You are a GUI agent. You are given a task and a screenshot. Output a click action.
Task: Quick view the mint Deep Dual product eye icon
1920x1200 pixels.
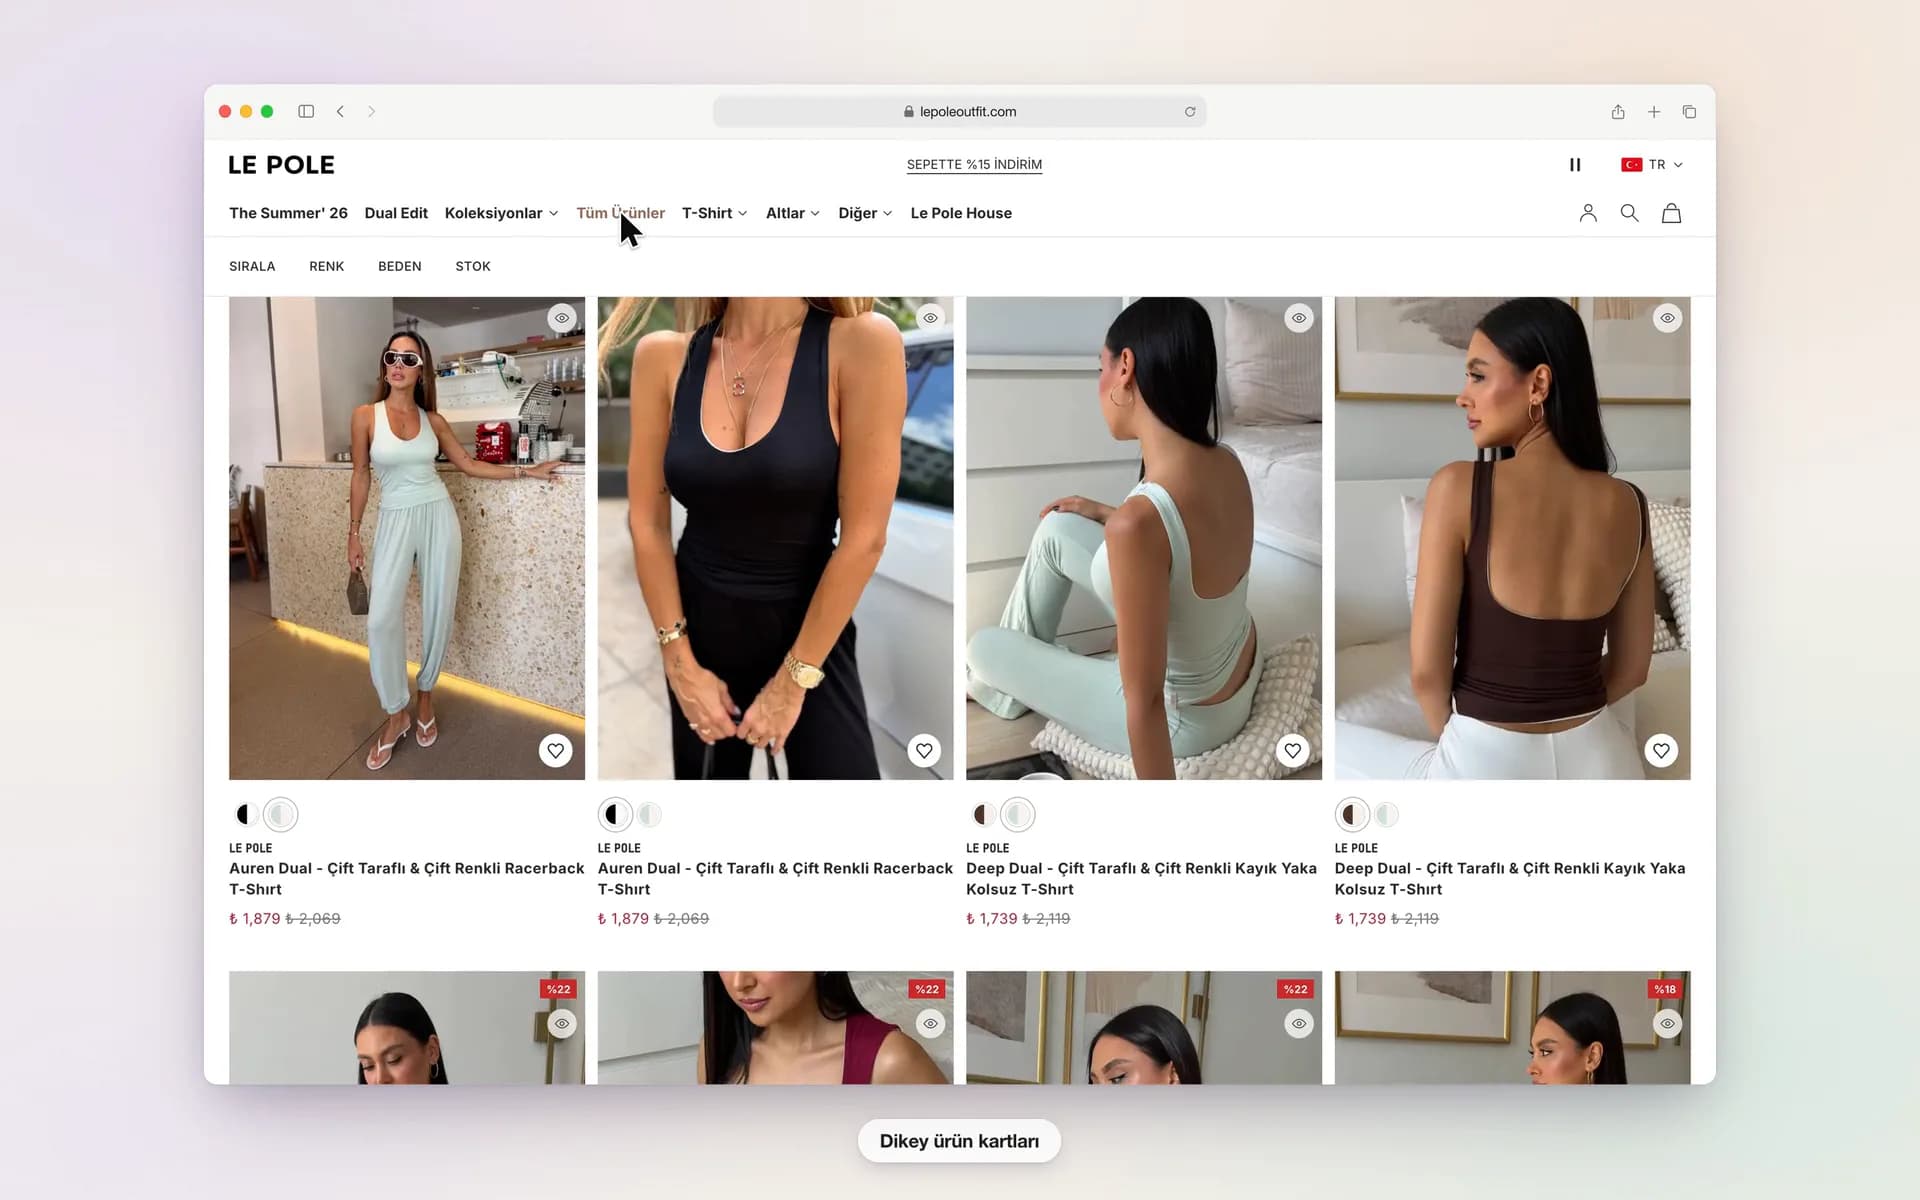1299,318
